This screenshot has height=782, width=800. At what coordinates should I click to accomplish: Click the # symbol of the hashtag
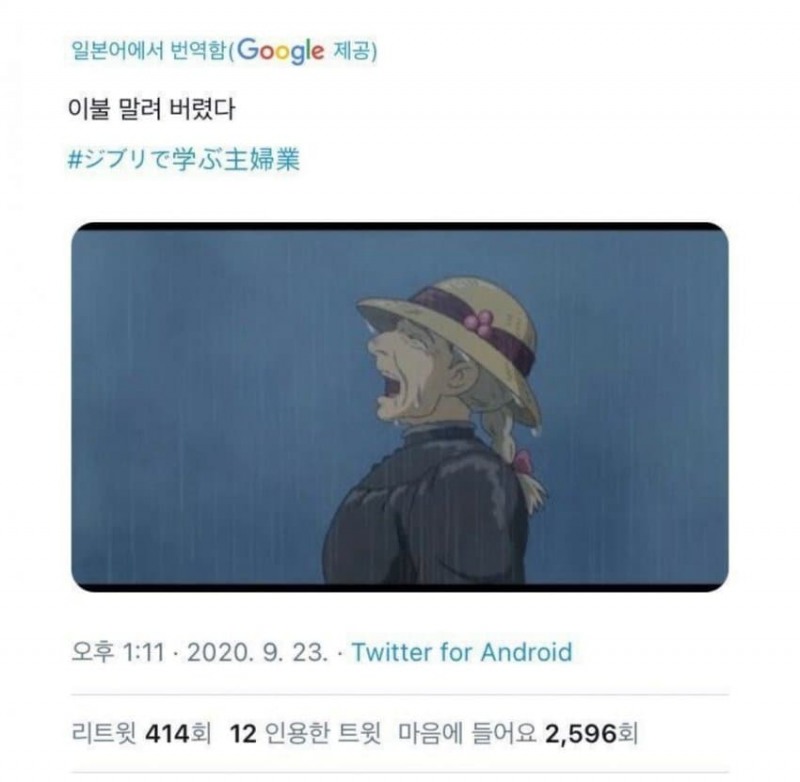coord(74,160)
